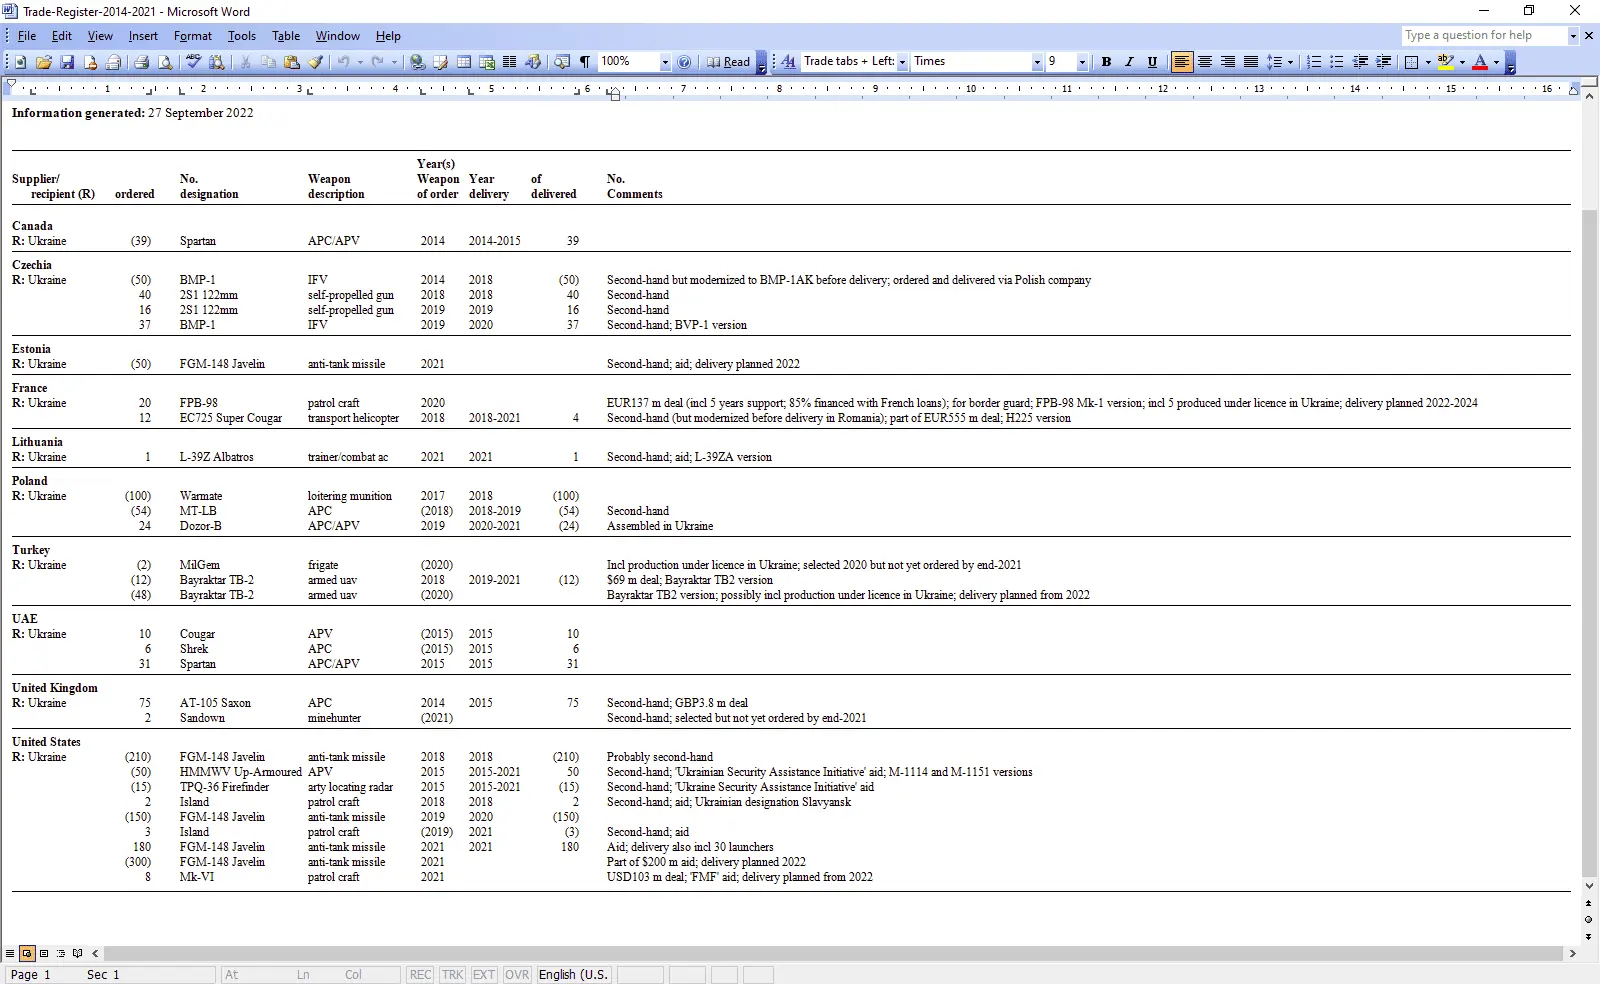This screenshot has width=1600, height=984.
Task: Click the Read button
Action: point(729,62)
